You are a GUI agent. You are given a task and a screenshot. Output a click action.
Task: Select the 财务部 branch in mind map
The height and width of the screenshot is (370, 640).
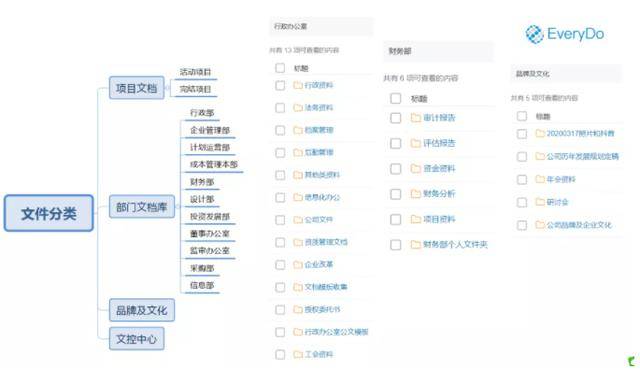click(x=202, y=182)
